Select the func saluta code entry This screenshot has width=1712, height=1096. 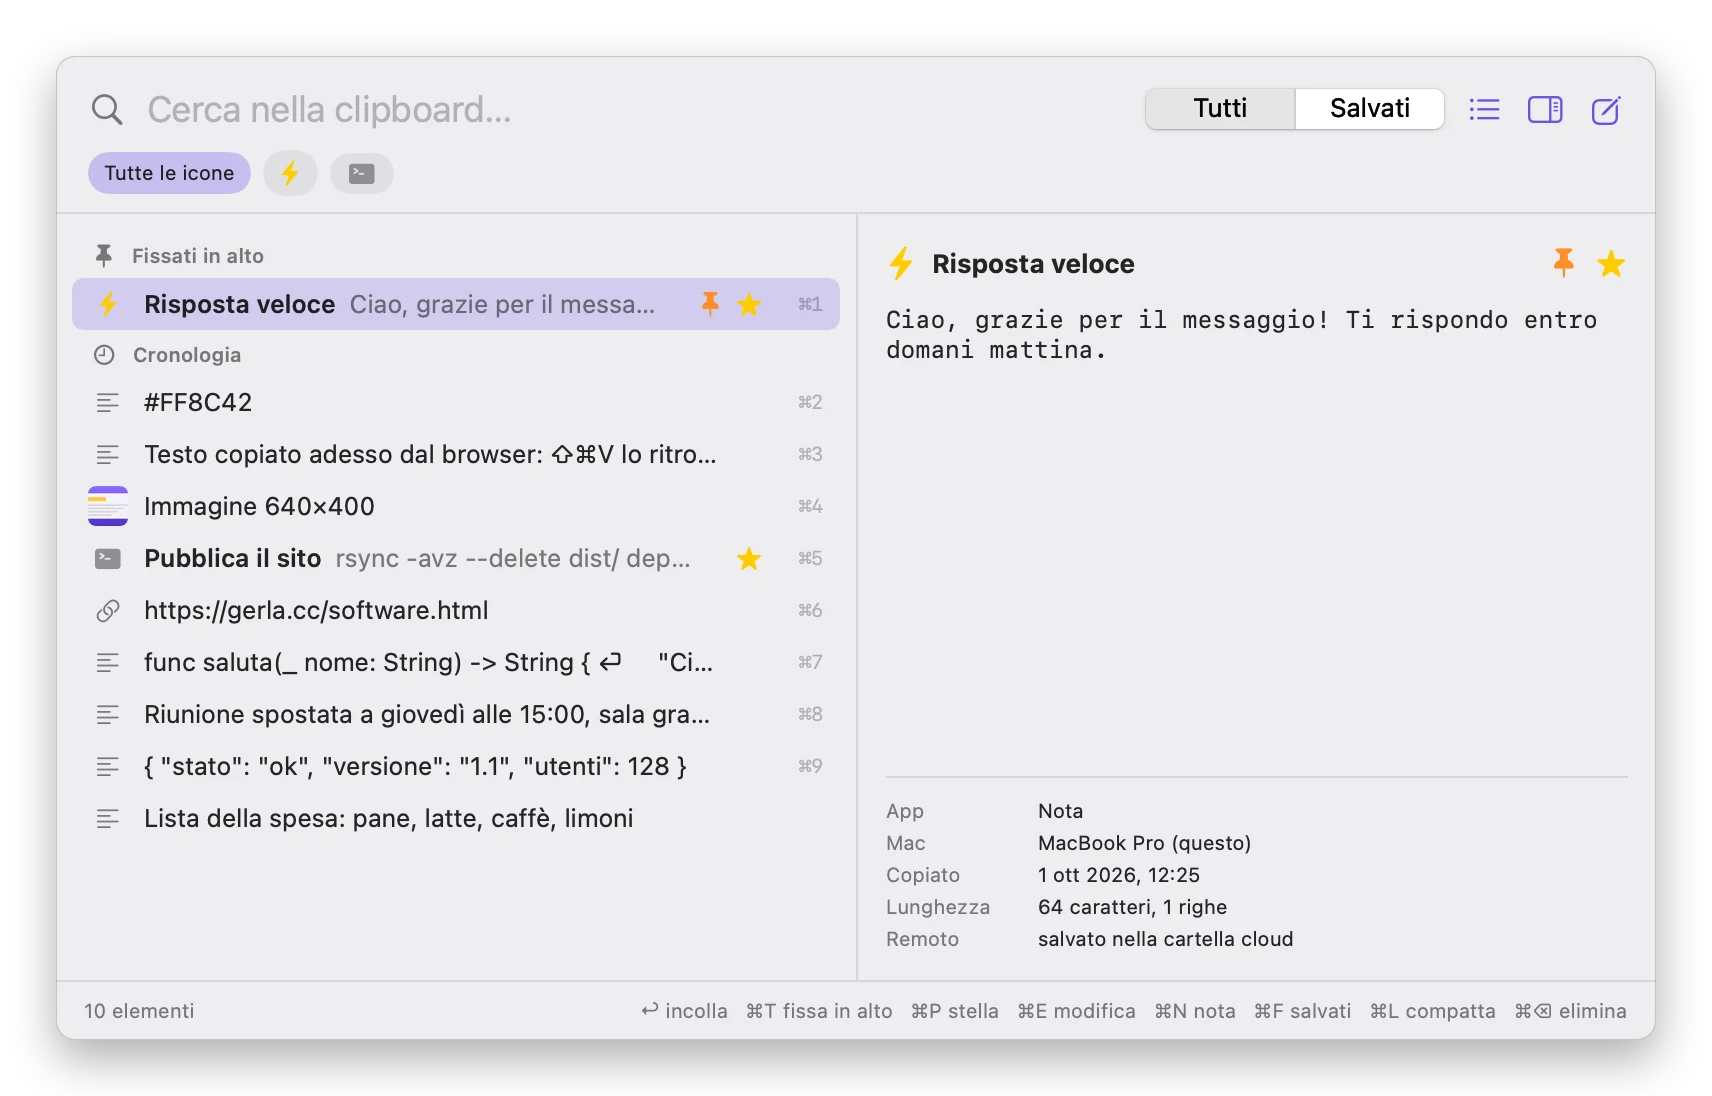tap(456, 662)
